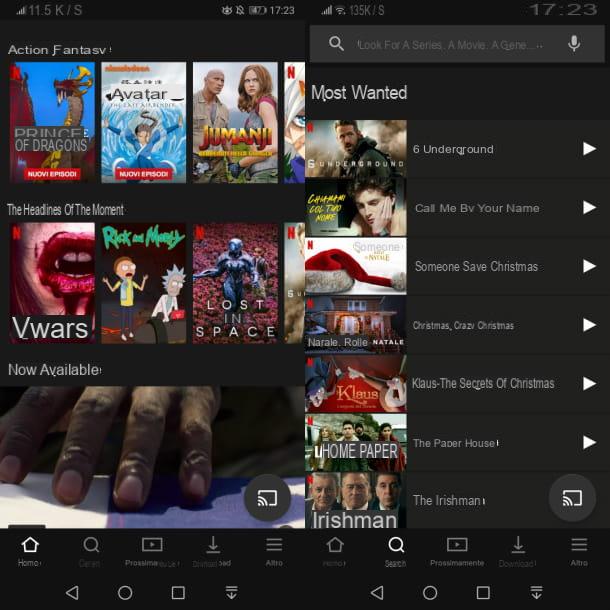Open the Irishman thumbnail

point(356,501)
